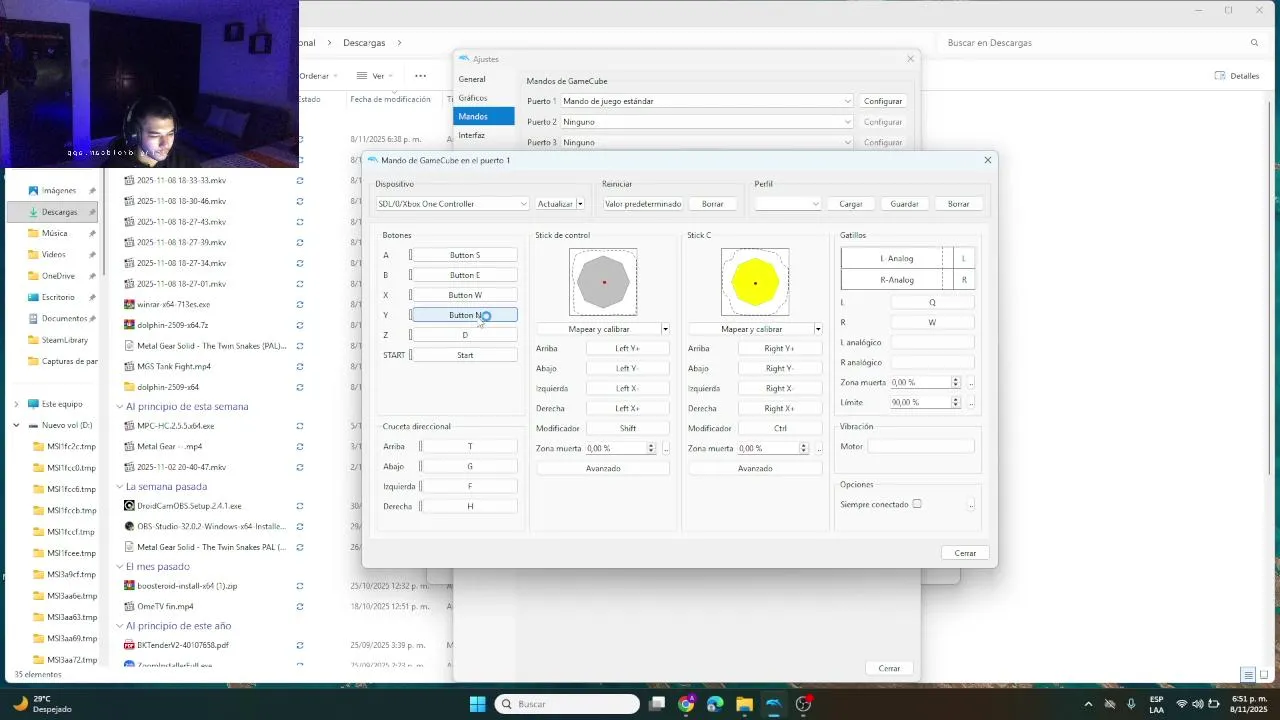Click the dolphin-2509-x64 folder icon
This screenshot has height=720, width=1280.
[x=129, y=387]
